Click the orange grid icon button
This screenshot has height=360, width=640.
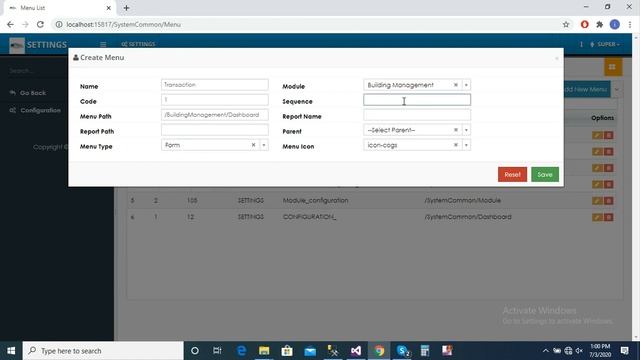(612, 67)
